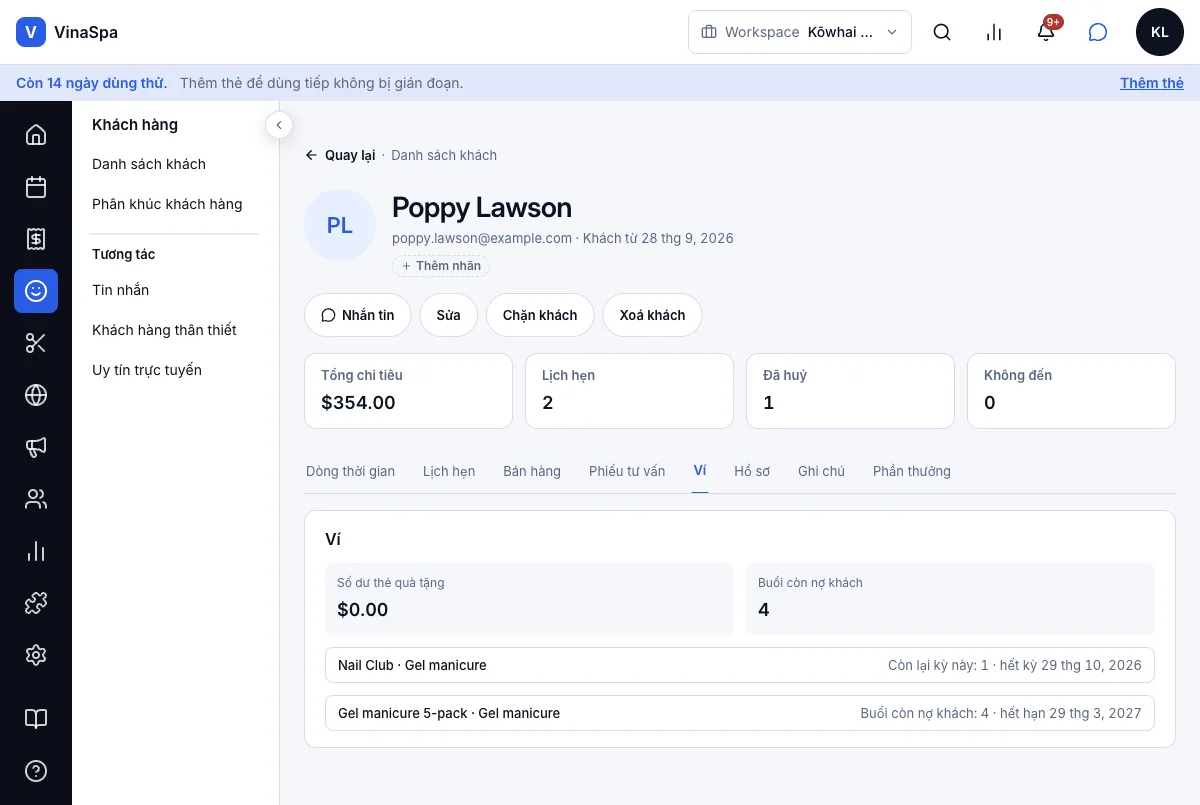This screenshot has height=805, width=1200.
Task: Open the KL user avatar menu
Action: coord(1160,32)
